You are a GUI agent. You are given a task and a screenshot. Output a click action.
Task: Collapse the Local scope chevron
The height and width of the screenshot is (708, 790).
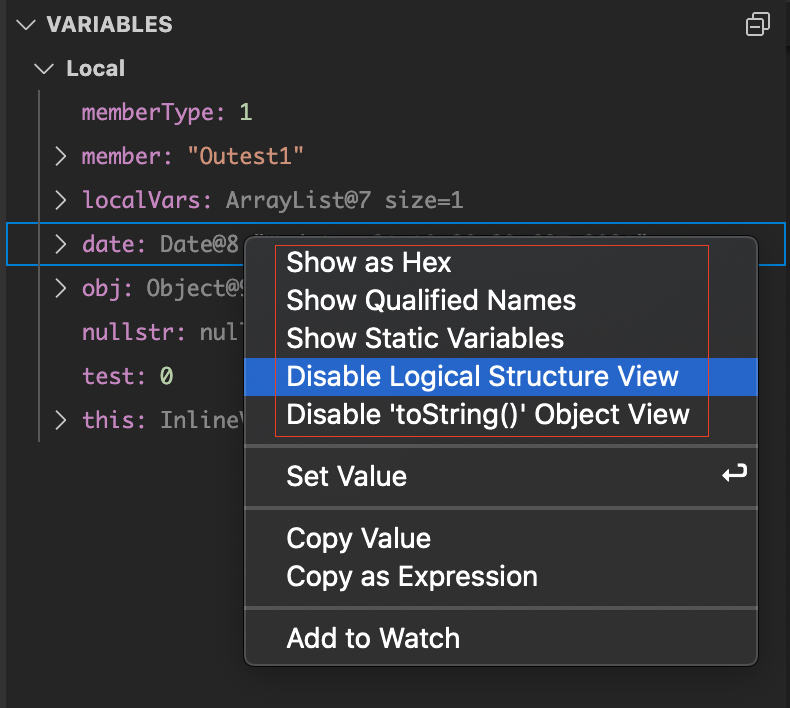(44, 69)
